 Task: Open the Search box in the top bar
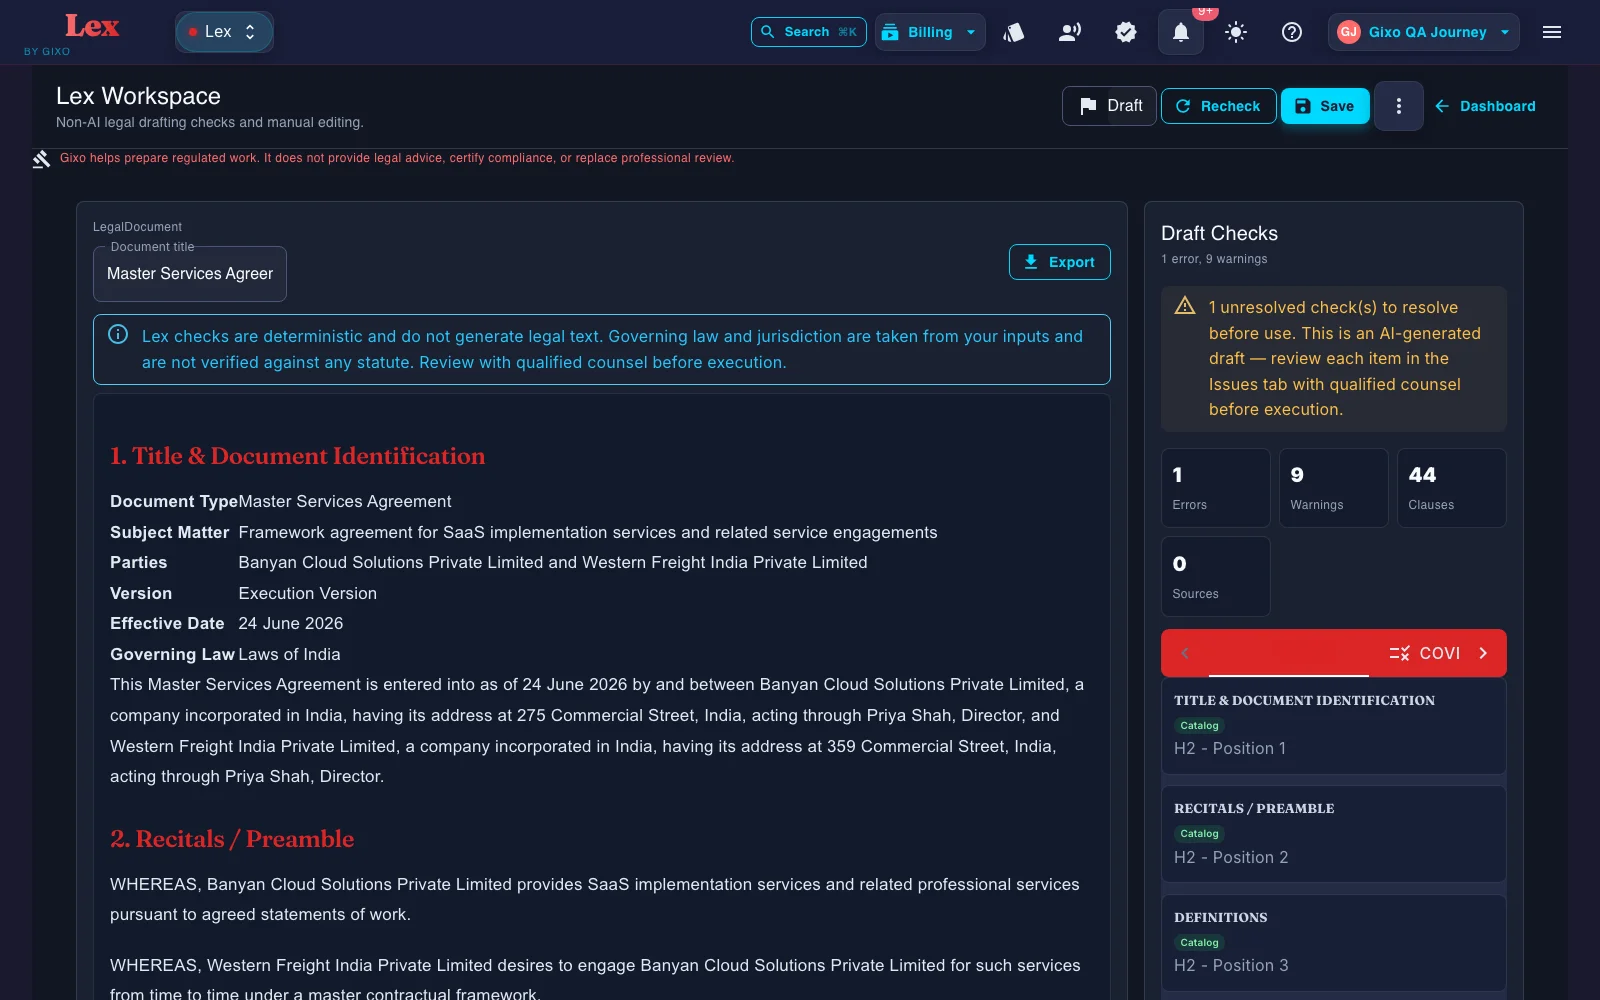tap(808, 32)
